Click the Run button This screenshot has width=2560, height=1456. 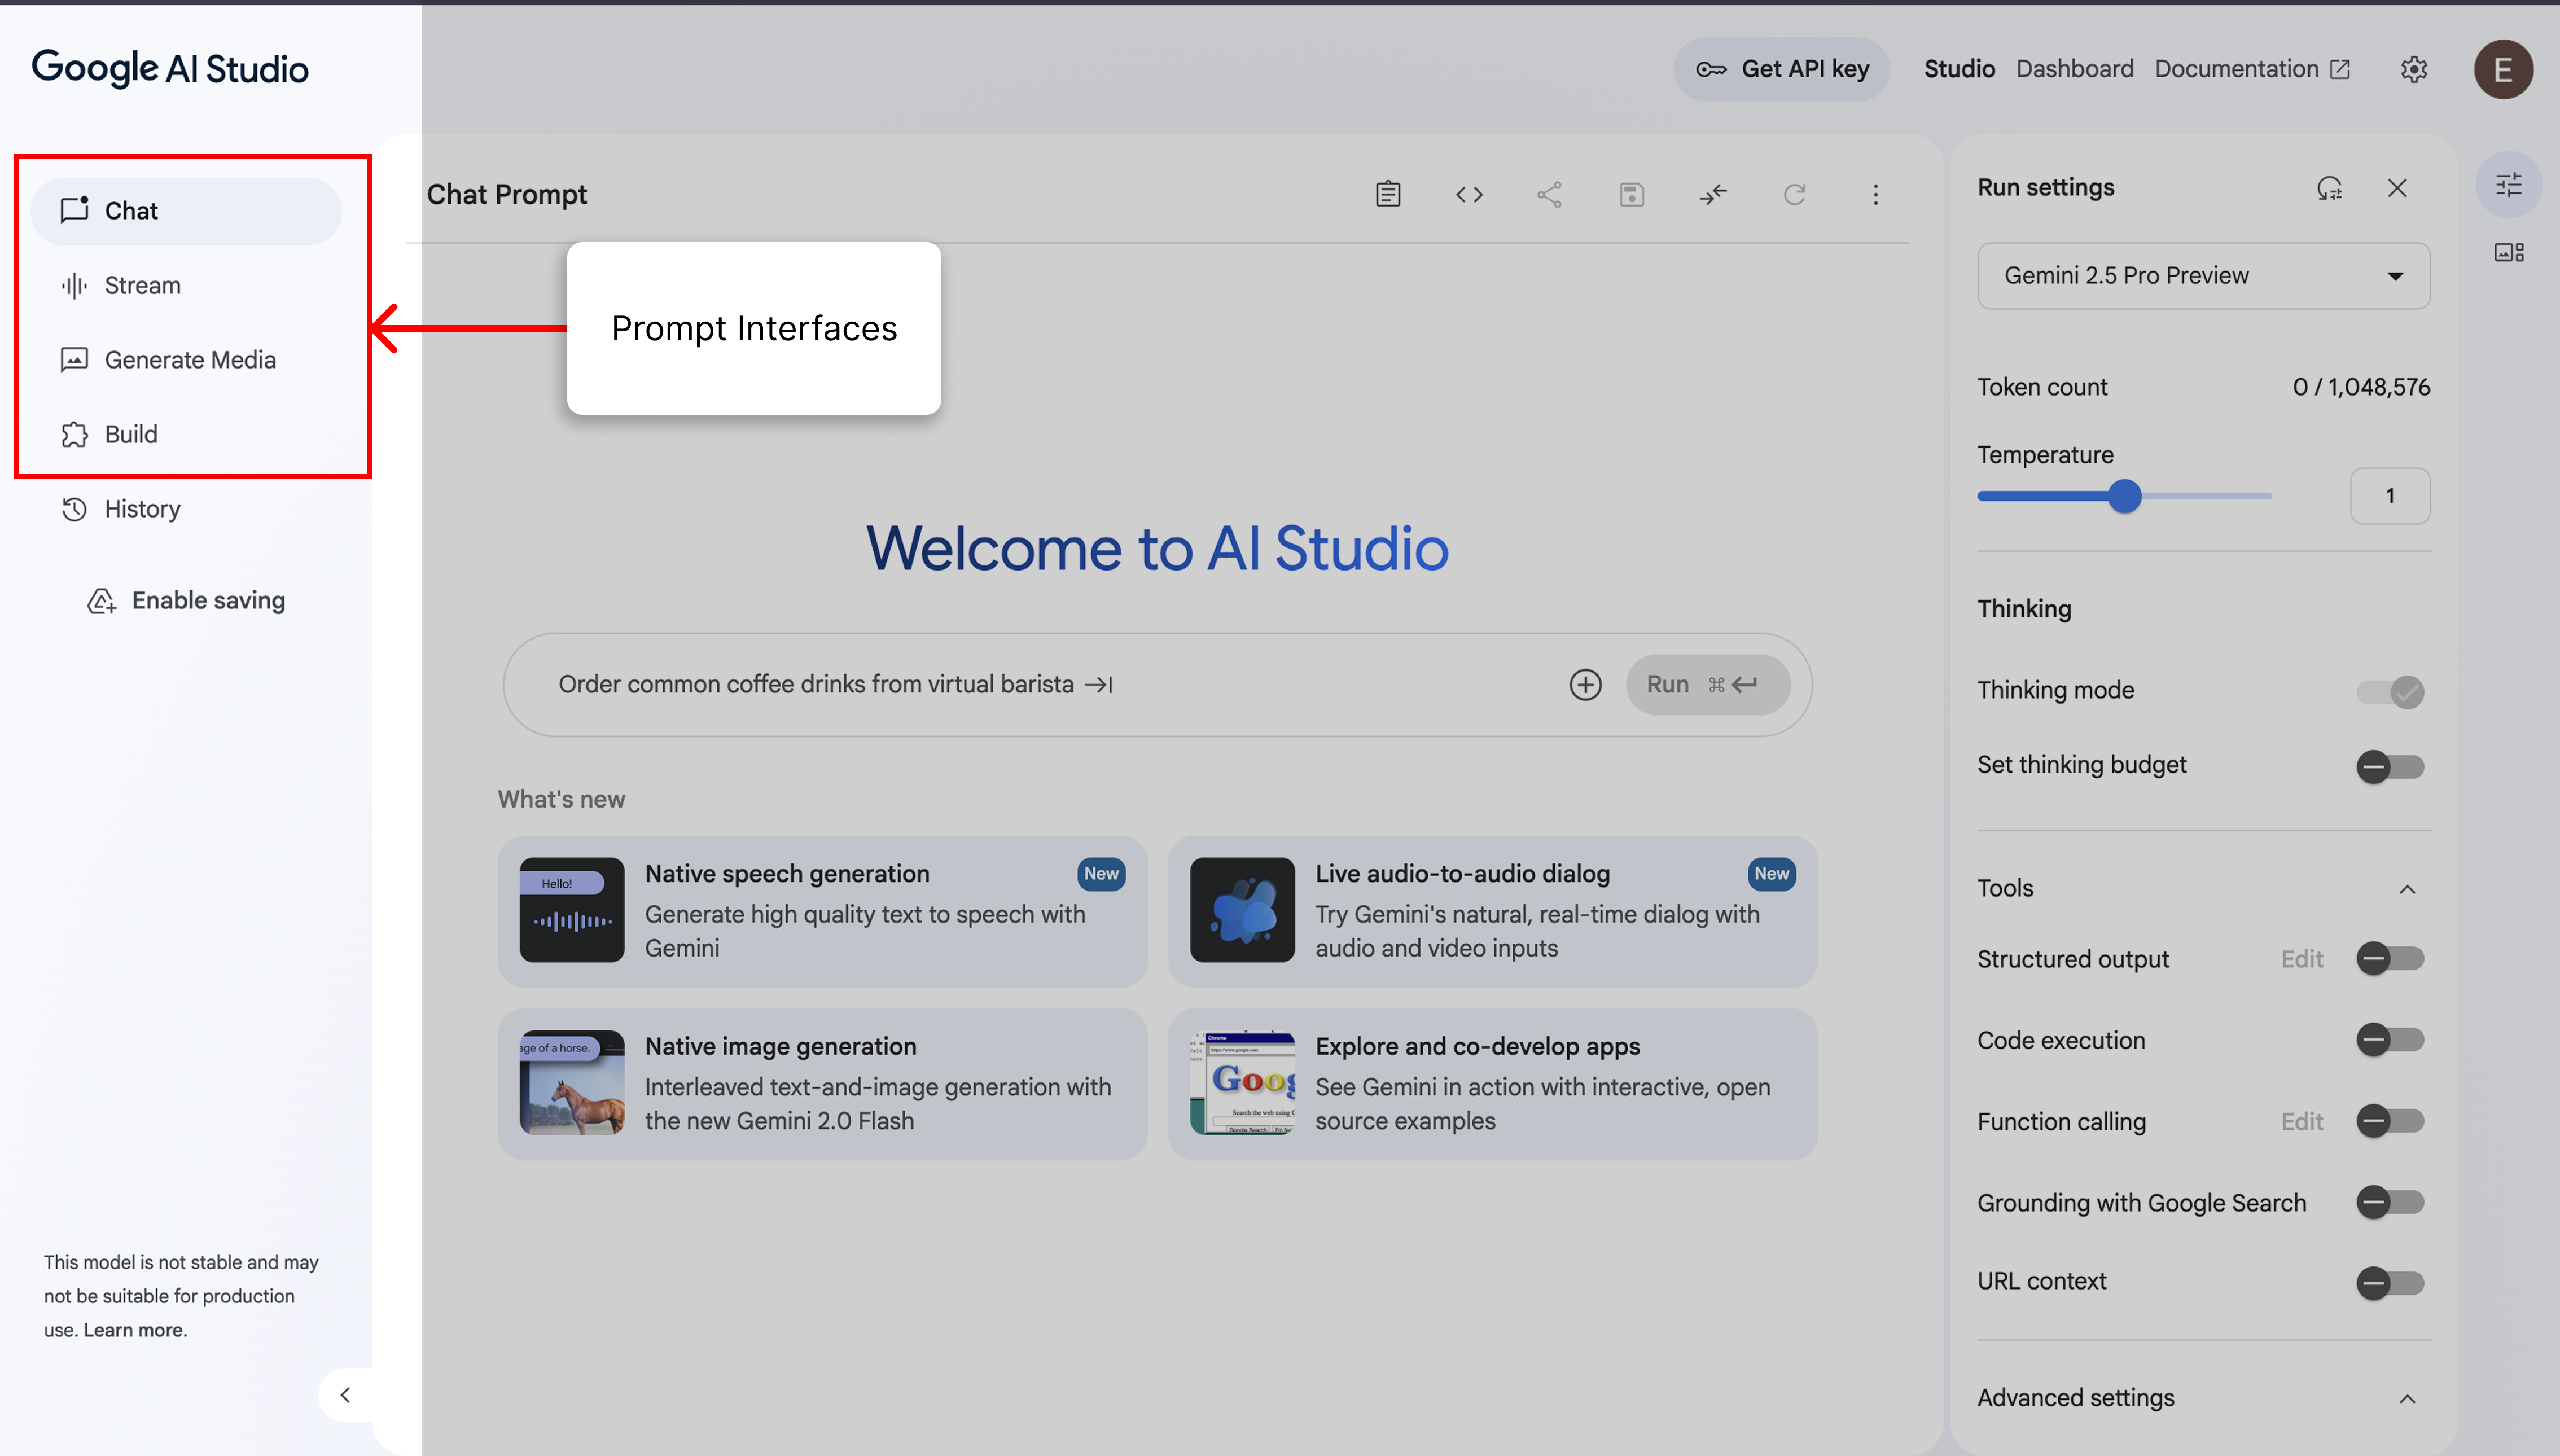(x=1708, y=684)
